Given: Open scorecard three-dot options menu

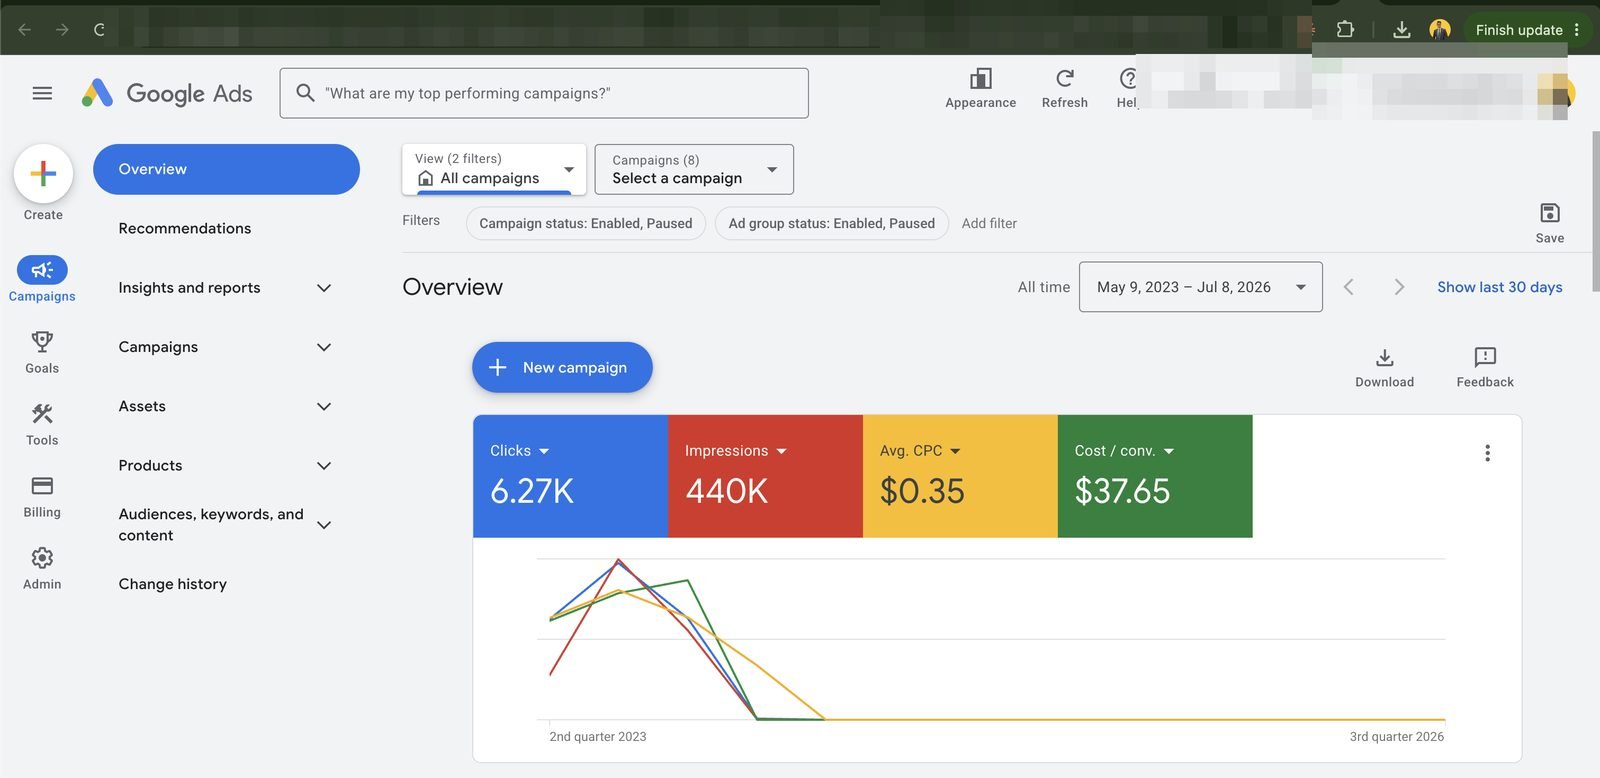Looking at the screenshot, I should click(1487, 453).
